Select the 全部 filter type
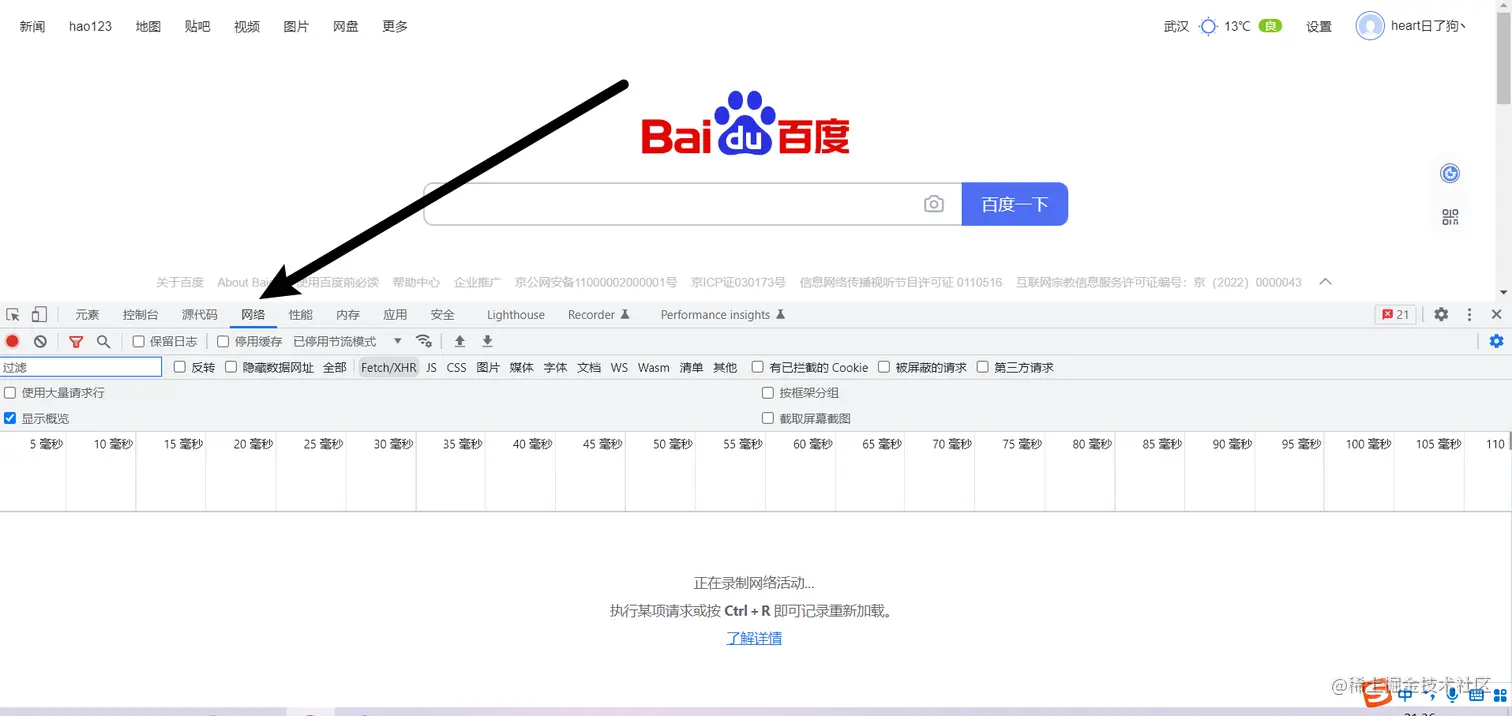The width and height of the screenshot is (1512, 716). click(335, 367)
